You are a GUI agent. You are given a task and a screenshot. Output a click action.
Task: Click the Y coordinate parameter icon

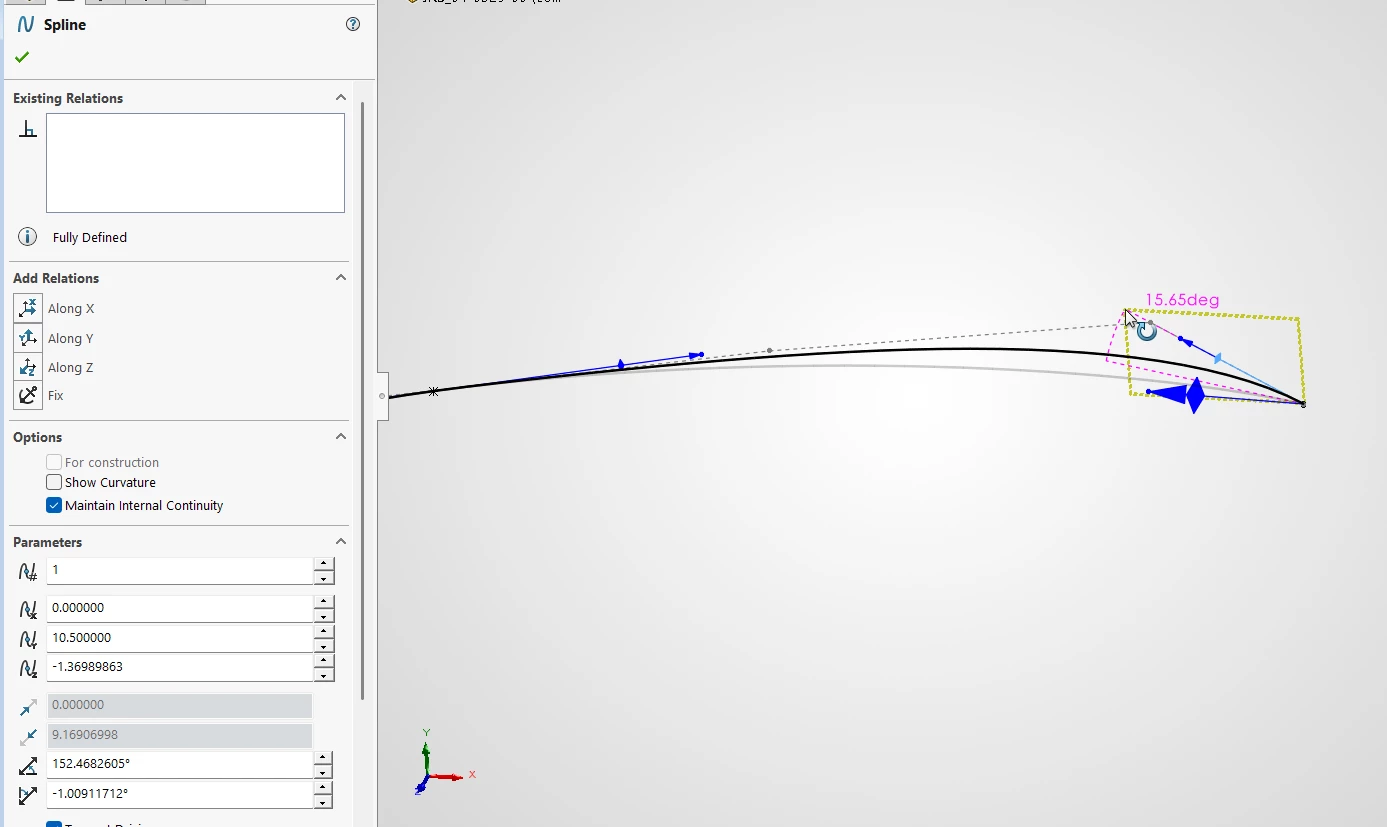point(28,638)
